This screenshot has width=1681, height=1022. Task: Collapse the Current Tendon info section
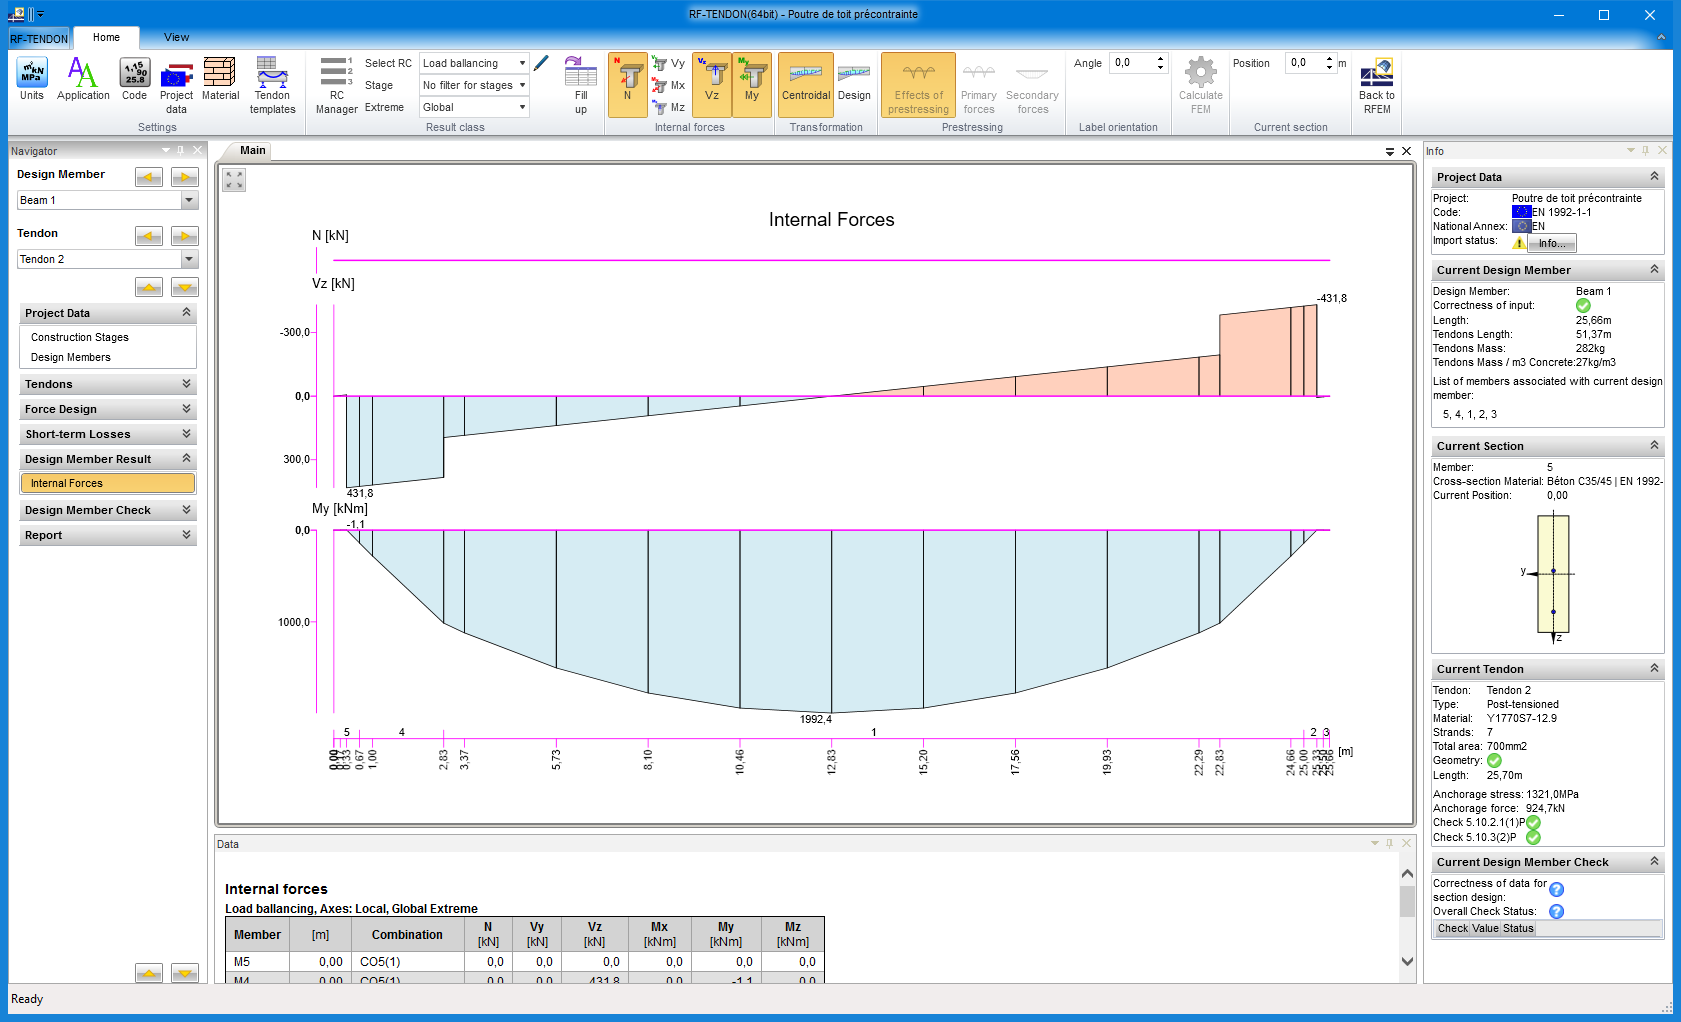(1654, 669)
